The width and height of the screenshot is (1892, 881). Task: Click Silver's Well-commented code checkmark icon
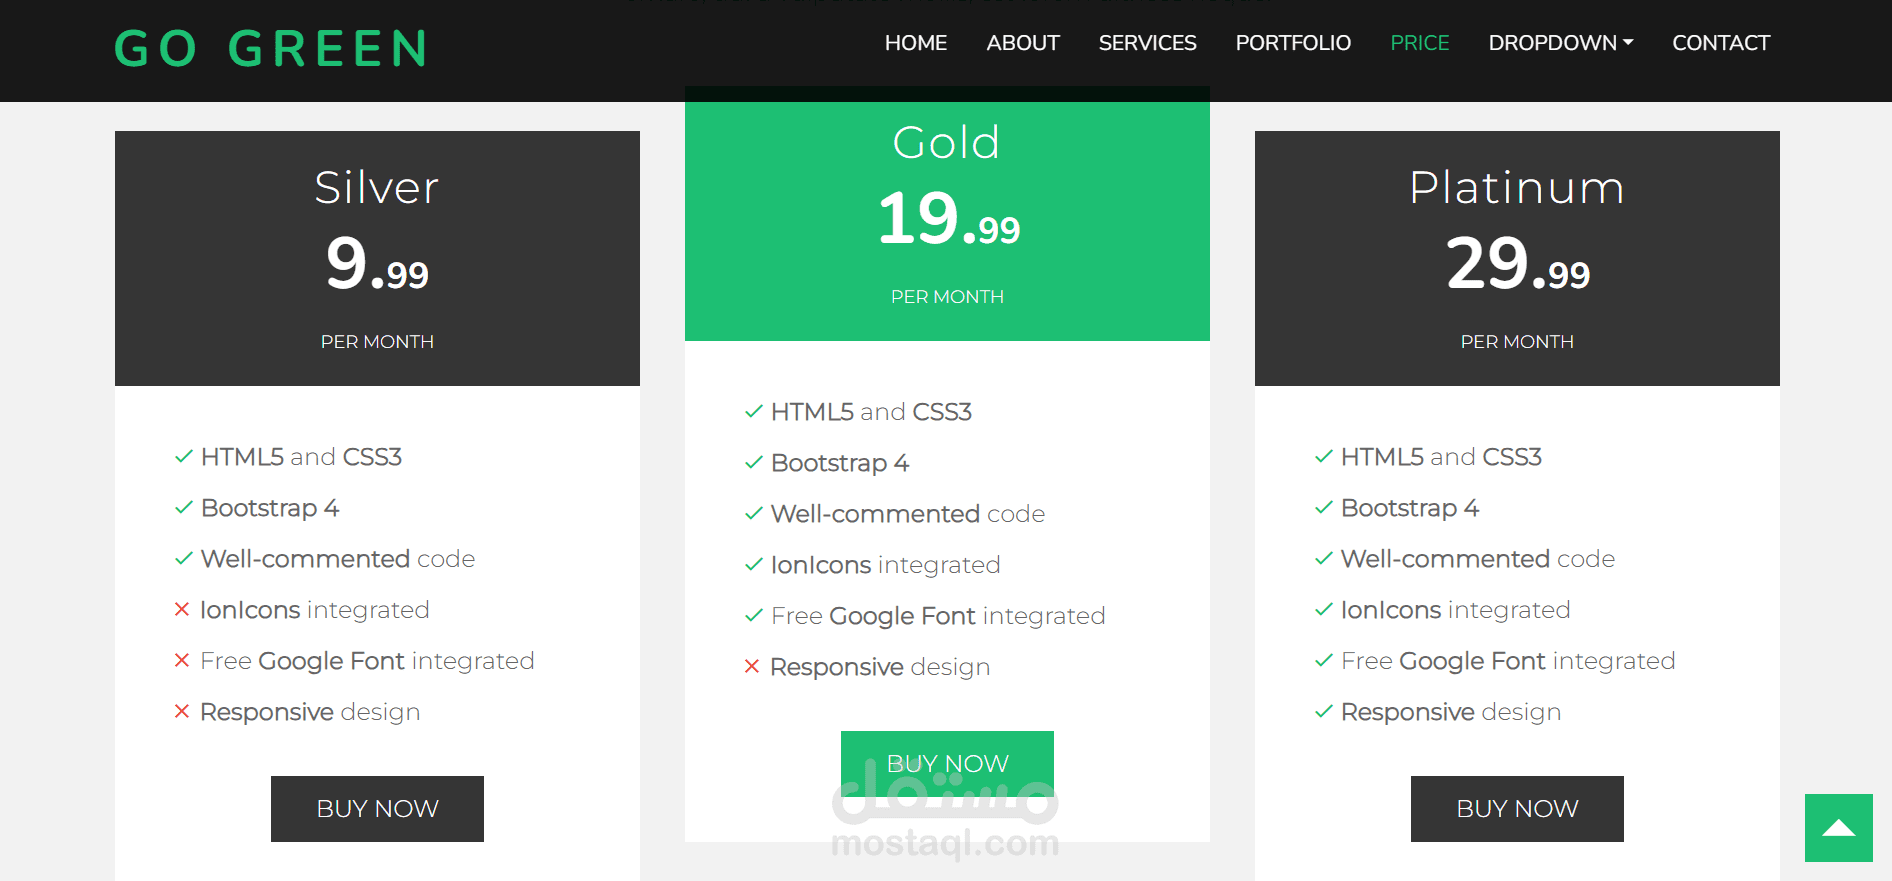click(x=184, y=559)
